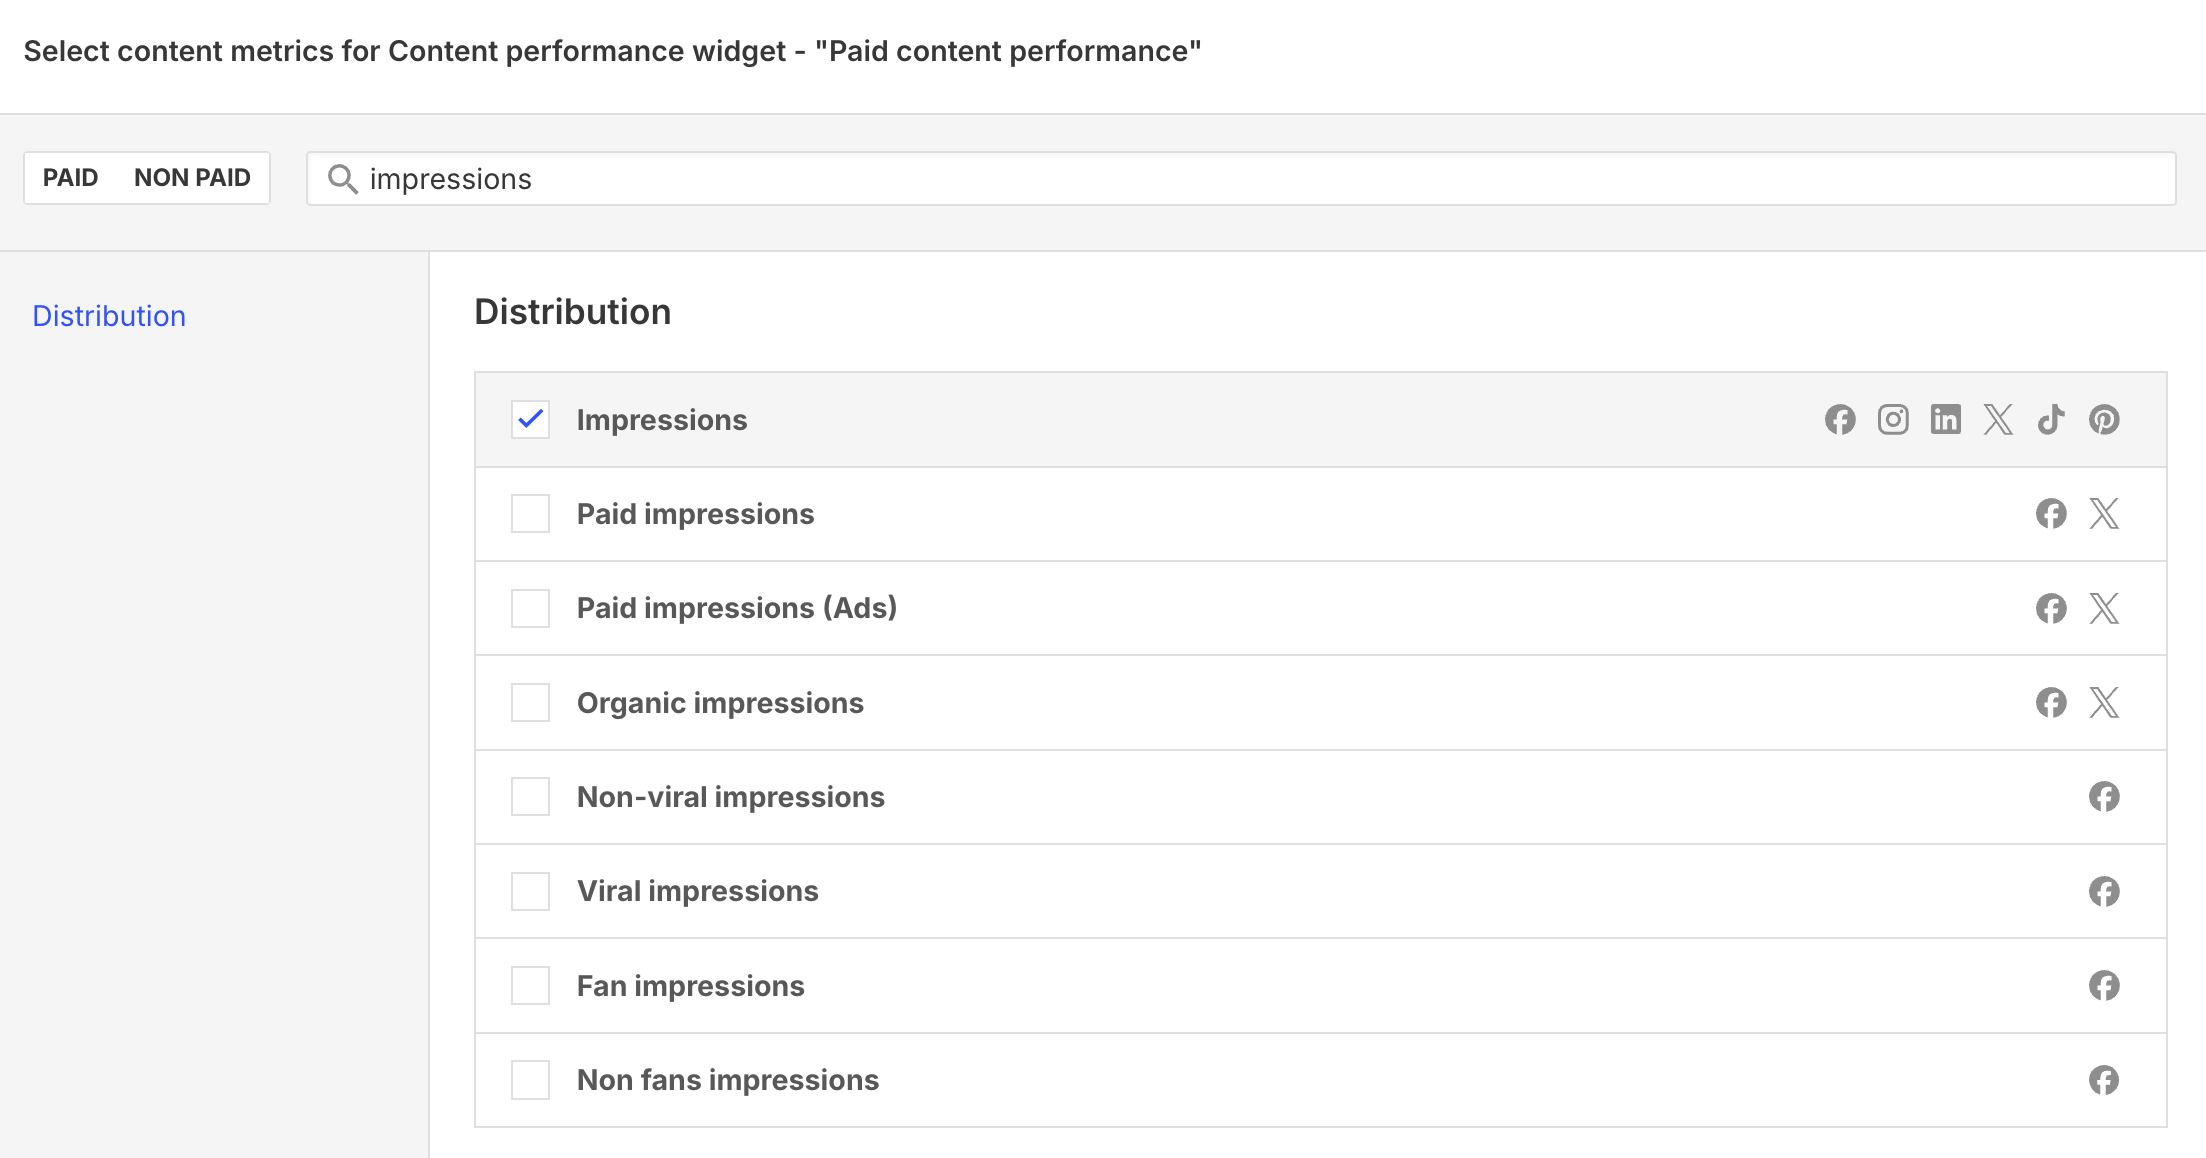
Task: Click Facebook icon in Organic impressions row
Action: (x=2051, y=702)
